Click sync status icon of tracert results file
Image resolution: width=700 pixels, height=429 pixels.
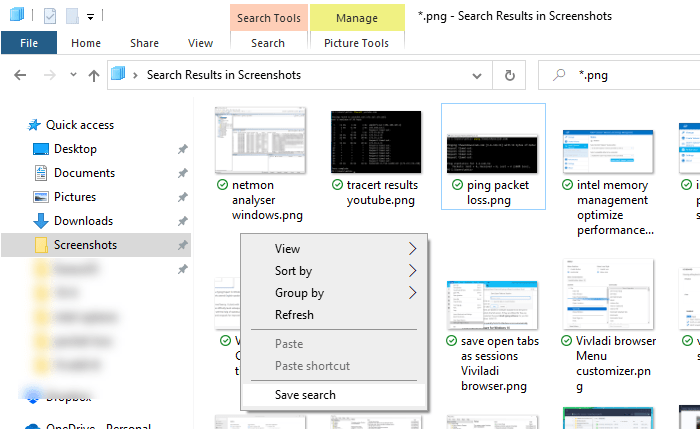(338, 185)
